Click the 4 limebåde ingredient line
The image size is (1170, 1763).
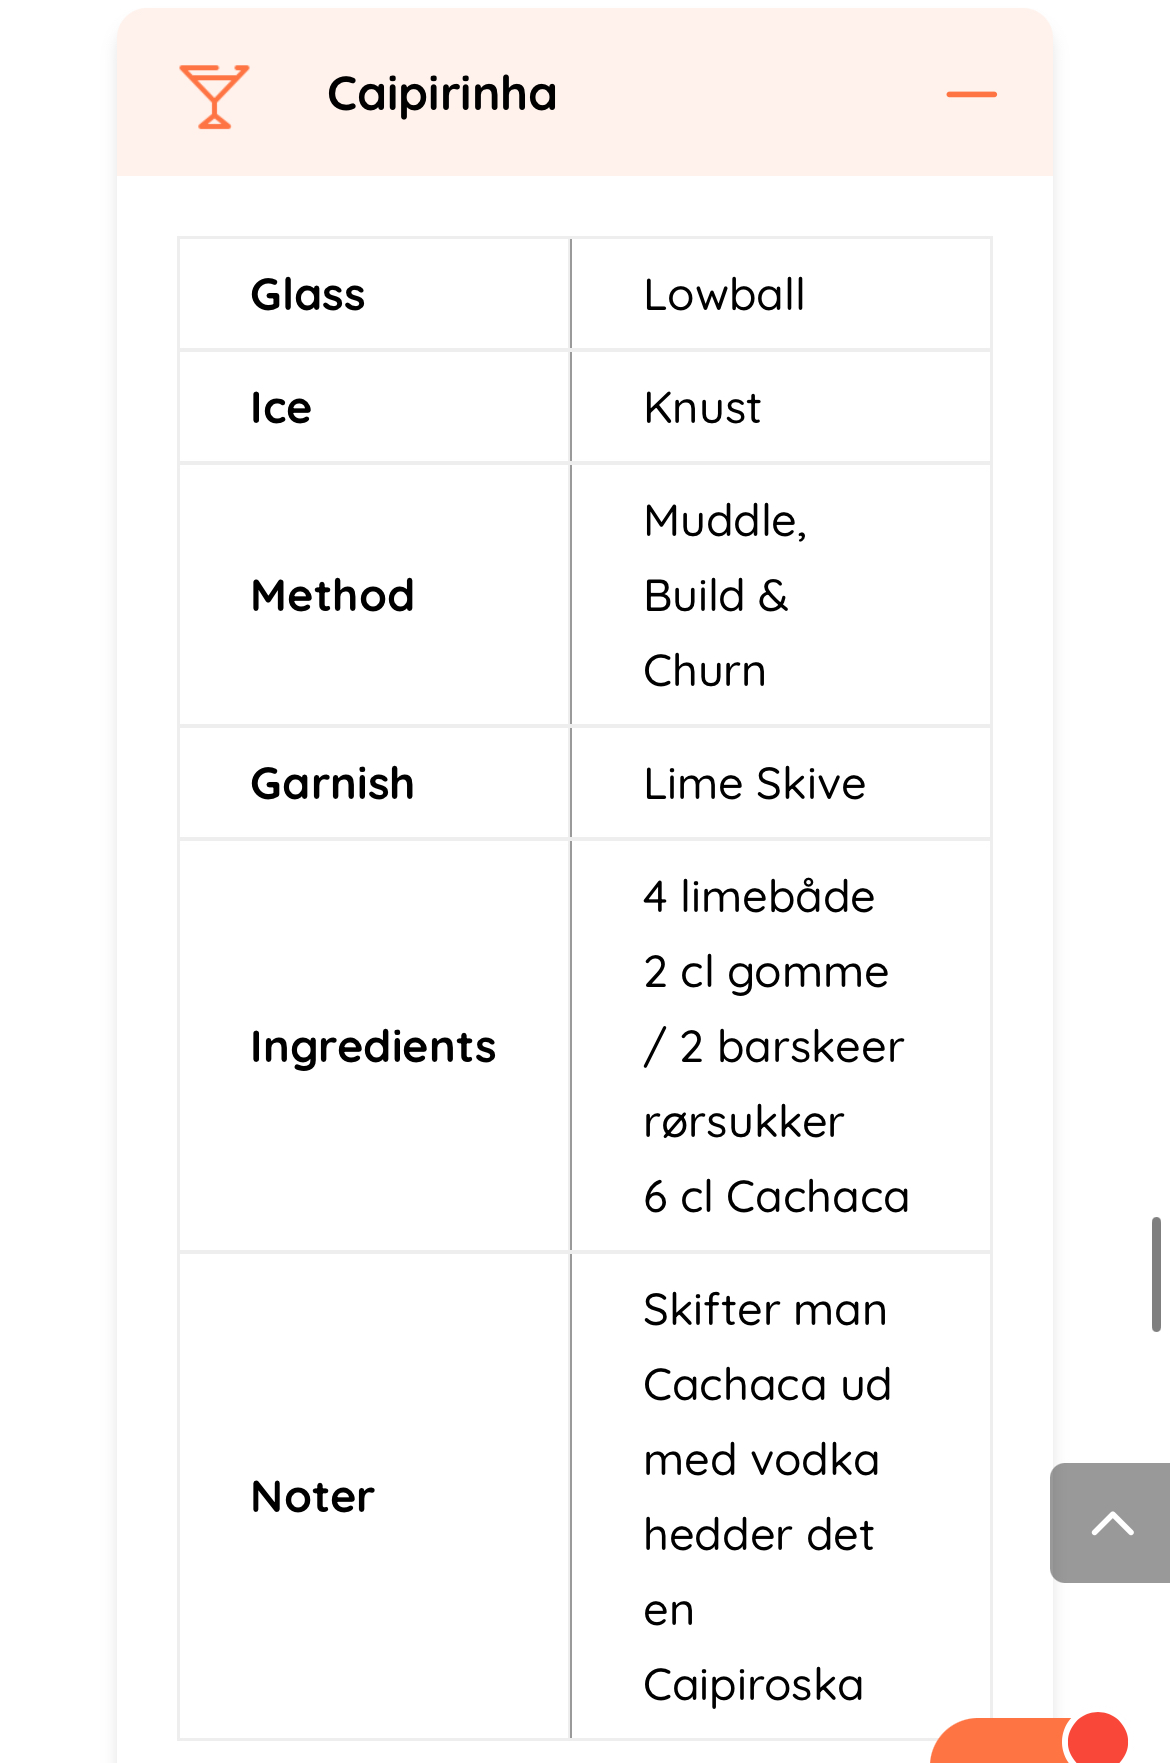pyautogui.click(x=759, y=897)
